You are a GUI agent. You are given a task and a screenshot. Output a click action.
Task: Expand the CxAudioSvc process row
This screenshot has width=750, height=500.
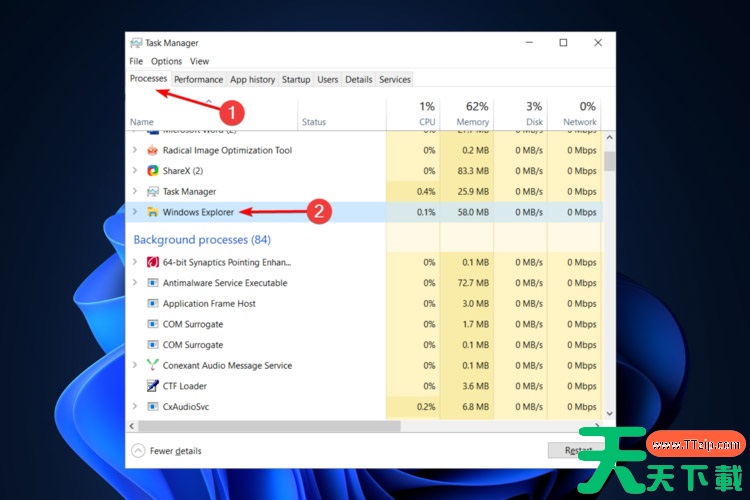click(135, 406)
